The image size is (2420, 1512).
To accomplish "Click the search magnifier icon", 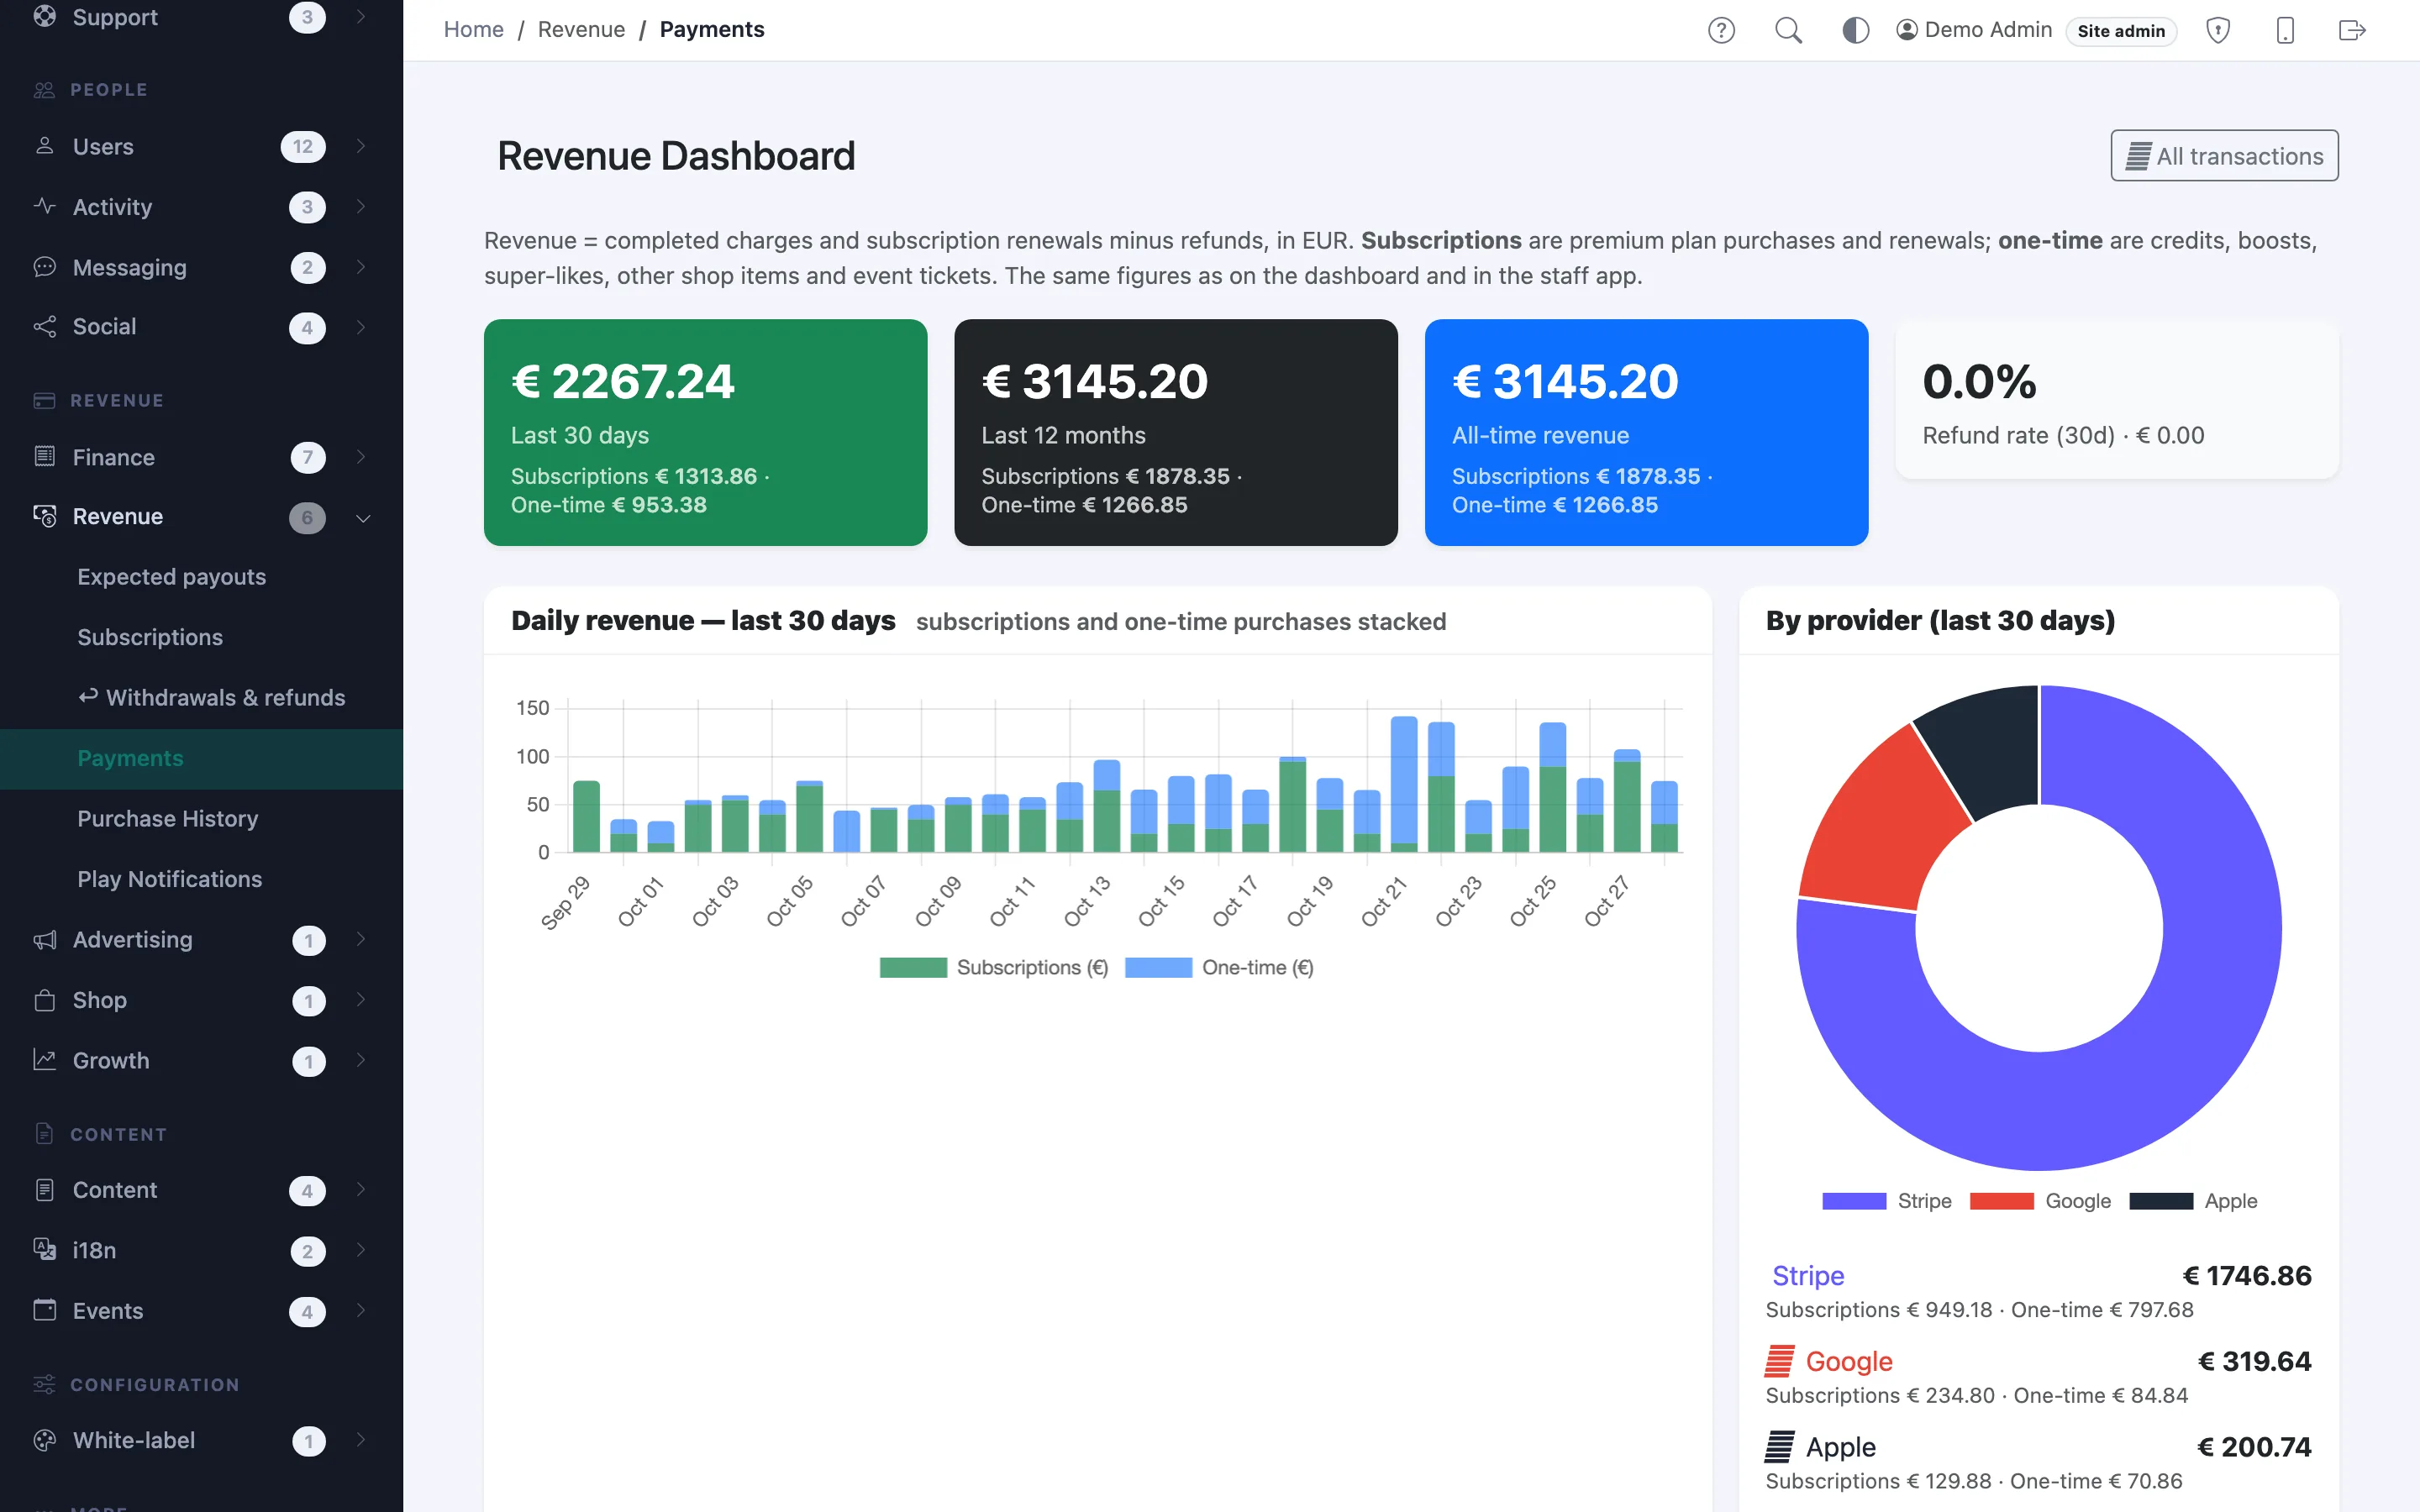I will click(x=1788, y=30).
